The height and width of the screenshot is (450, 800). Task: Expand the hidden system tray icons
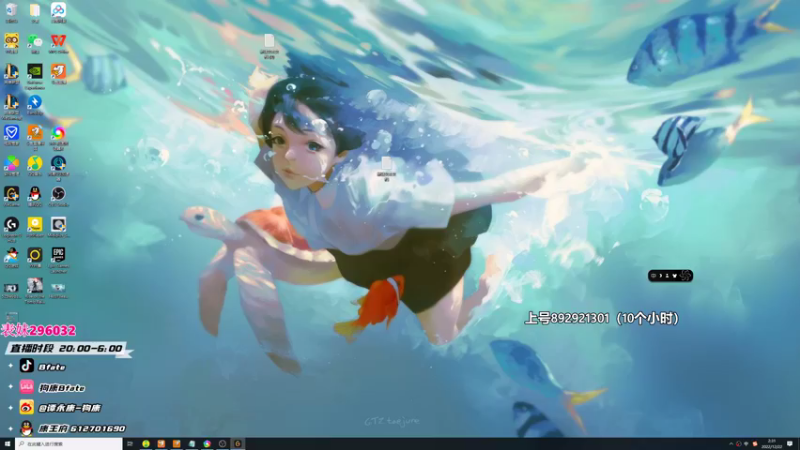click(731, 444)
